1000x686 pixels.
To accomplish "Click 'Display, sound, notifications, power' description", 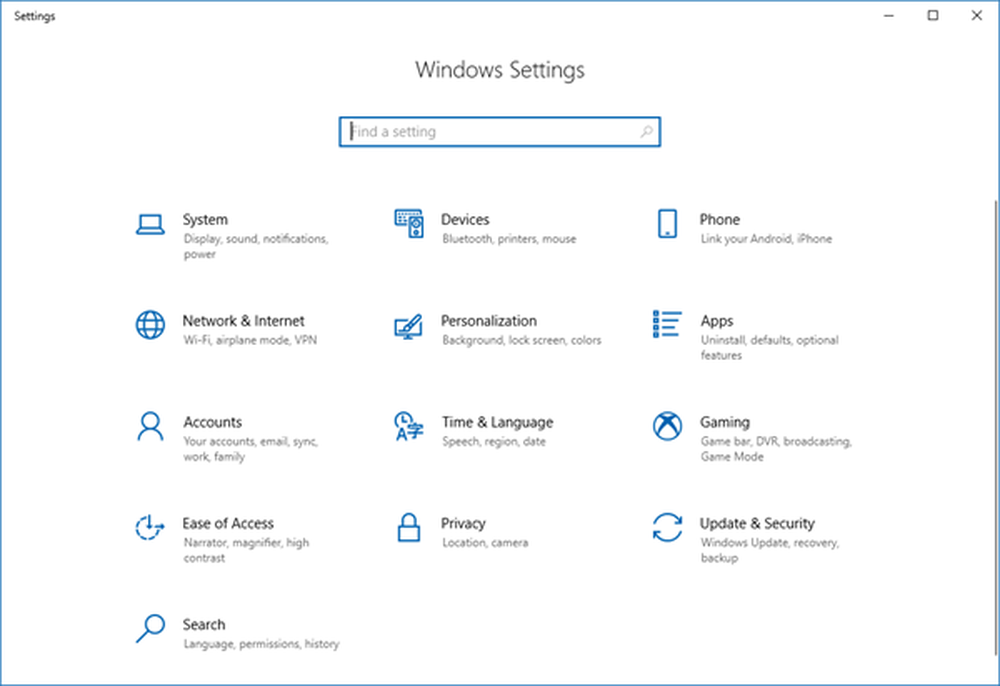I will [x=256, y=246].
